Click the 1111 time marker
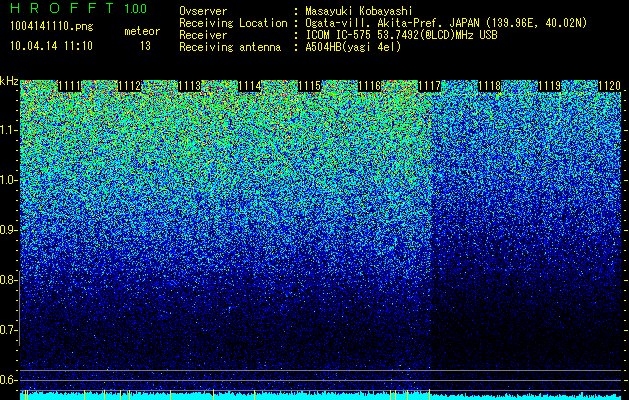 [70, 86]
